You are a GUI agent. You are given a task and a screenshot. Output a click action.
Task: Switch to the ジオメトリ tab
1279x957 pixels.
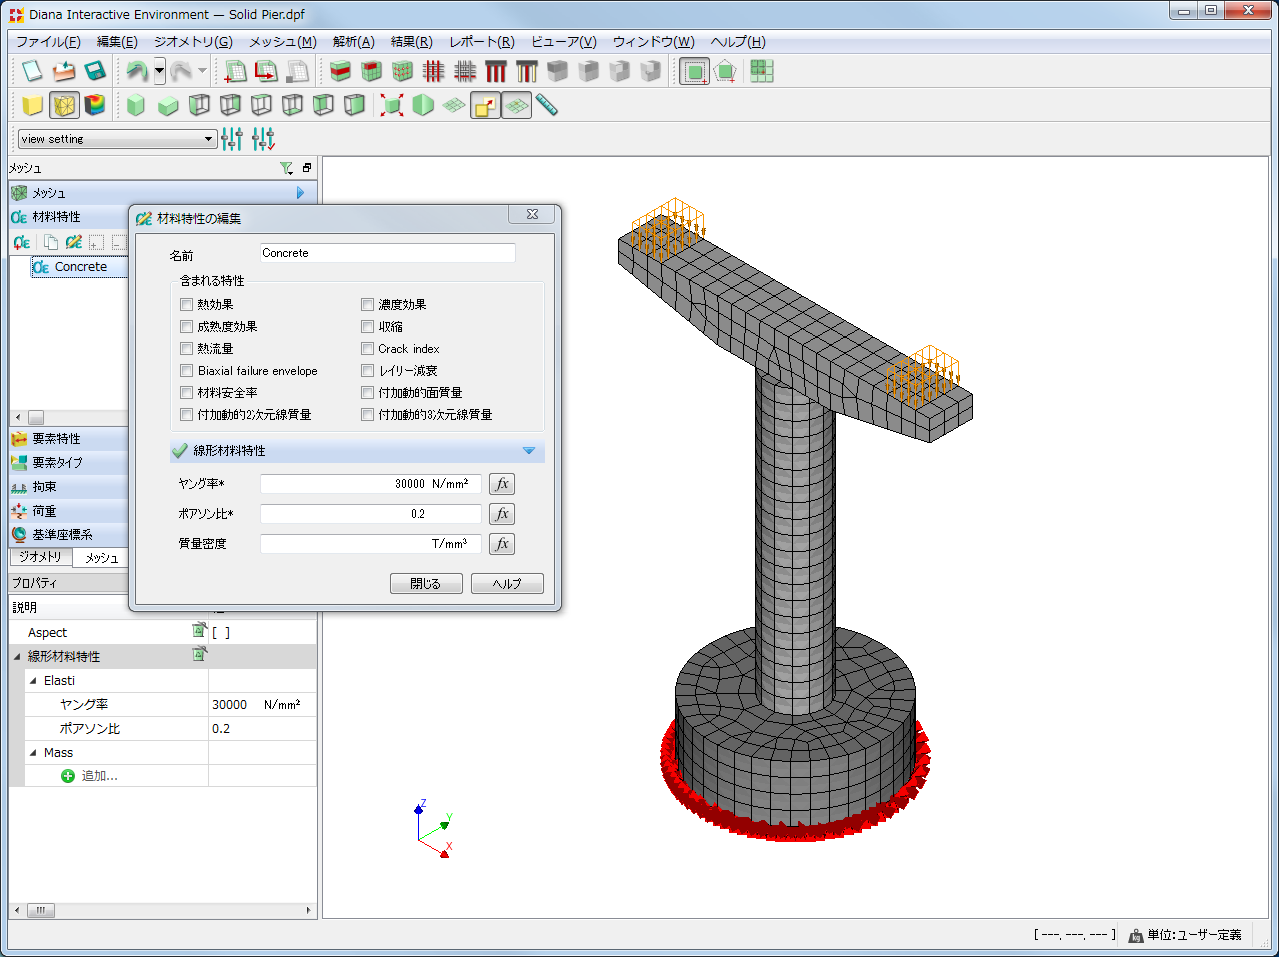(41, 557)
